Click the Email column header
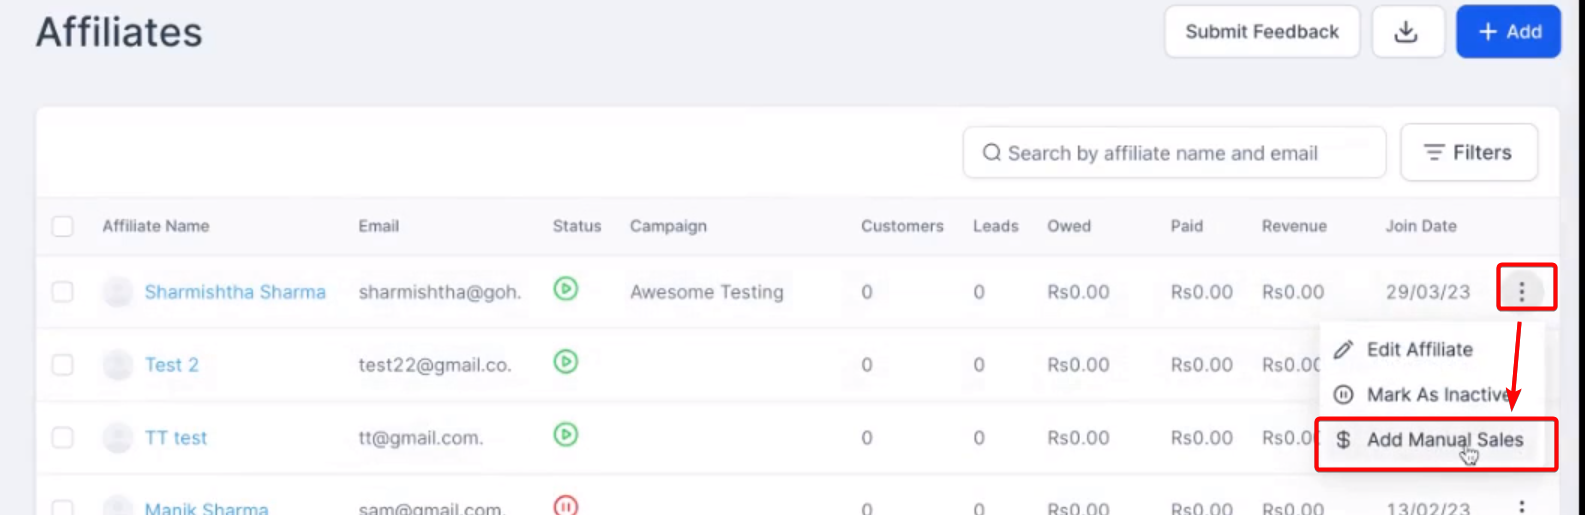 tap(379, 226)
